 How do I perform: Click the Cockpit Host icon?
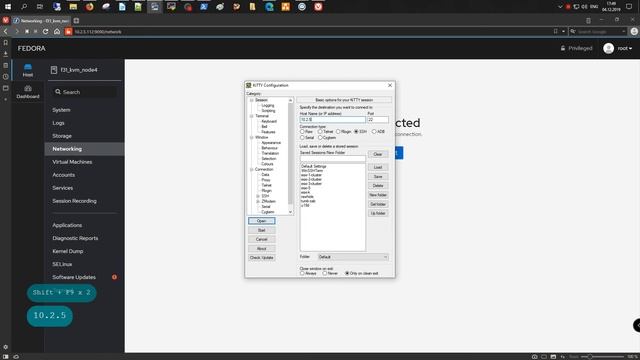[28, 70]
